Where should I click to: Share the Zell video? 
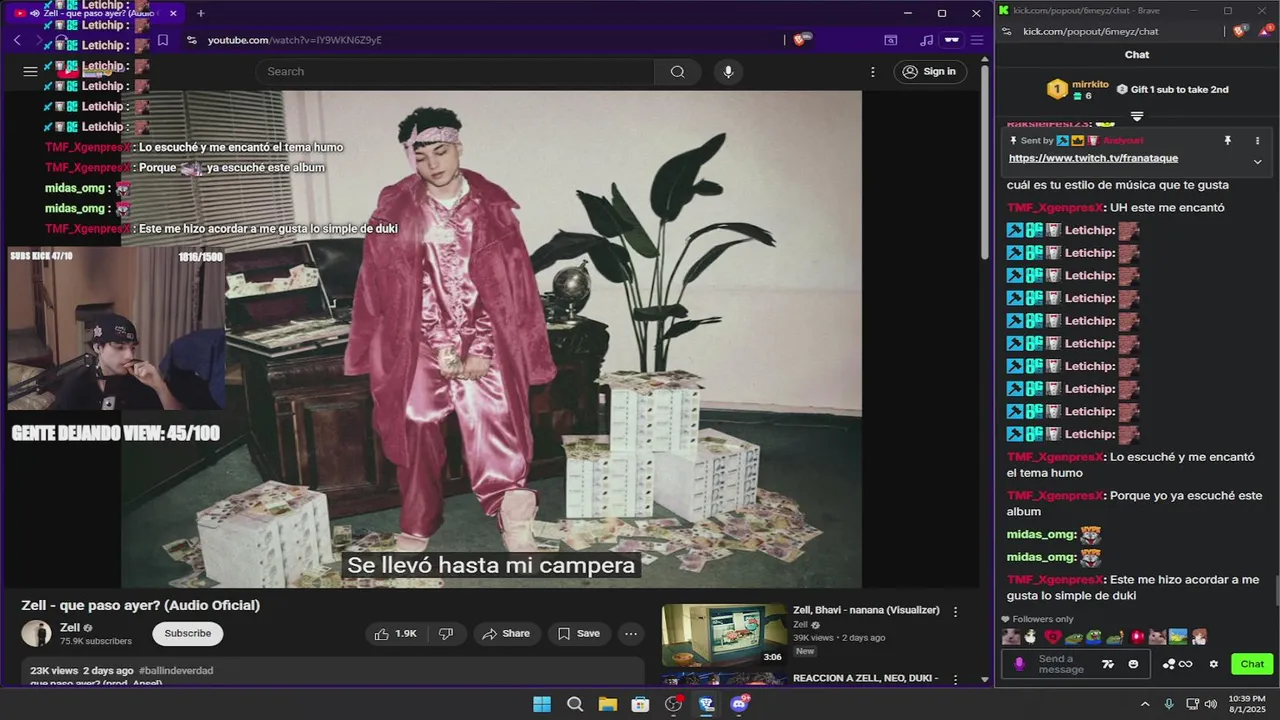[505, 633]
